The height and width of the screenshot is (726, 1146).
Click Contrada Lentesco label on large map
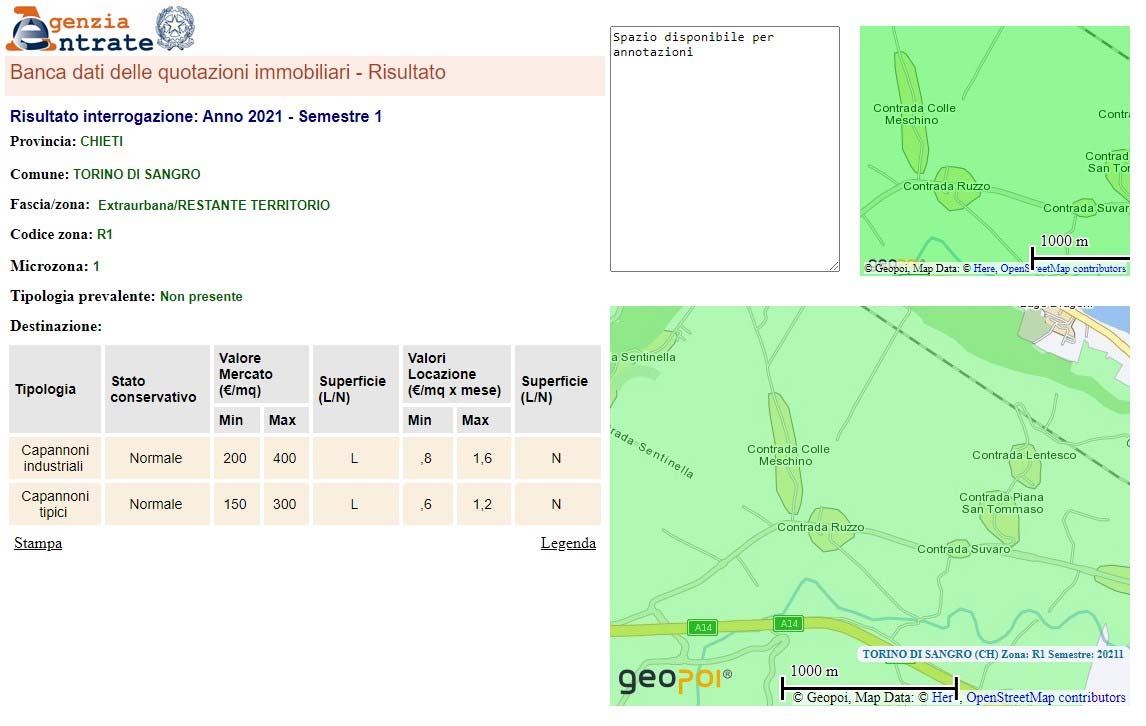click(1024, 455)
